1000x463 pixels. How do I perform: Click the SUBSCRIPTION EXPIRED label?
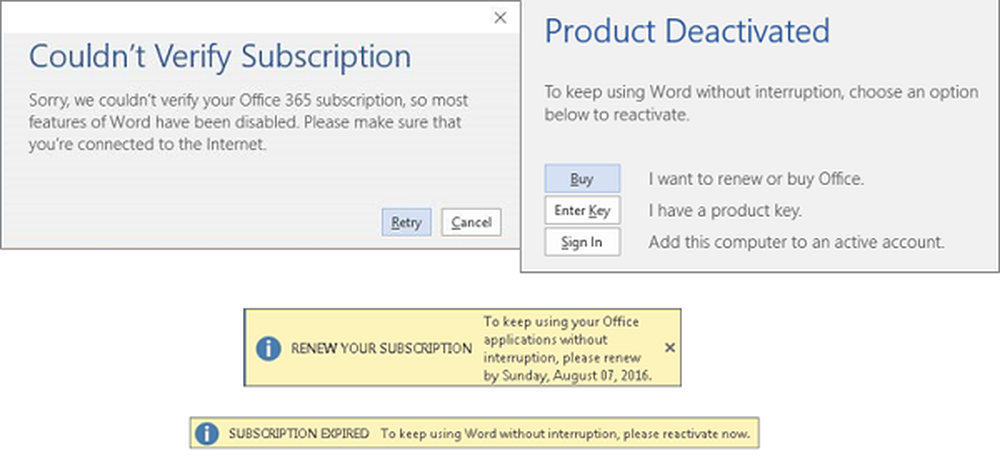(x=298, y=434)
